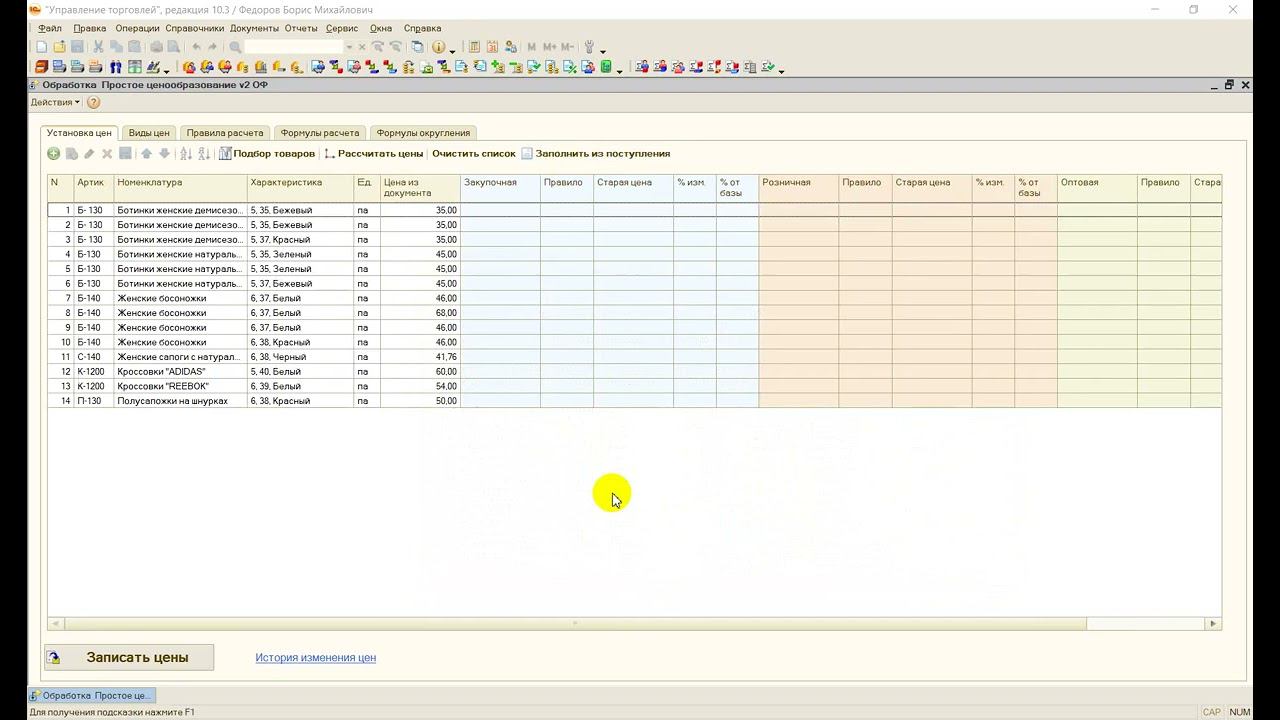
Task: Open the Документы menu
Action: tap(254, 28)
